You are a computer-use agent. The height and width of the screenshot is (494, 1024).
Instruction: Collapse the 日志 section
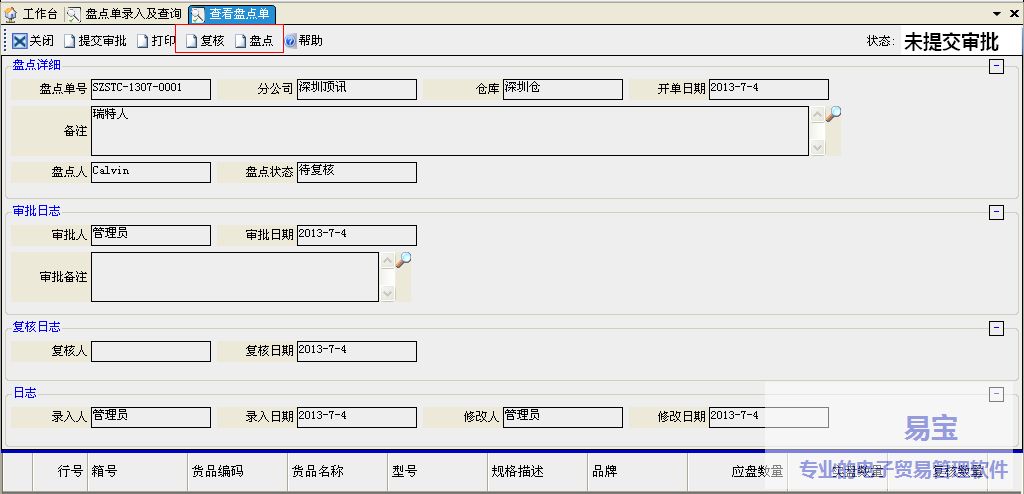tap(995, 394)
